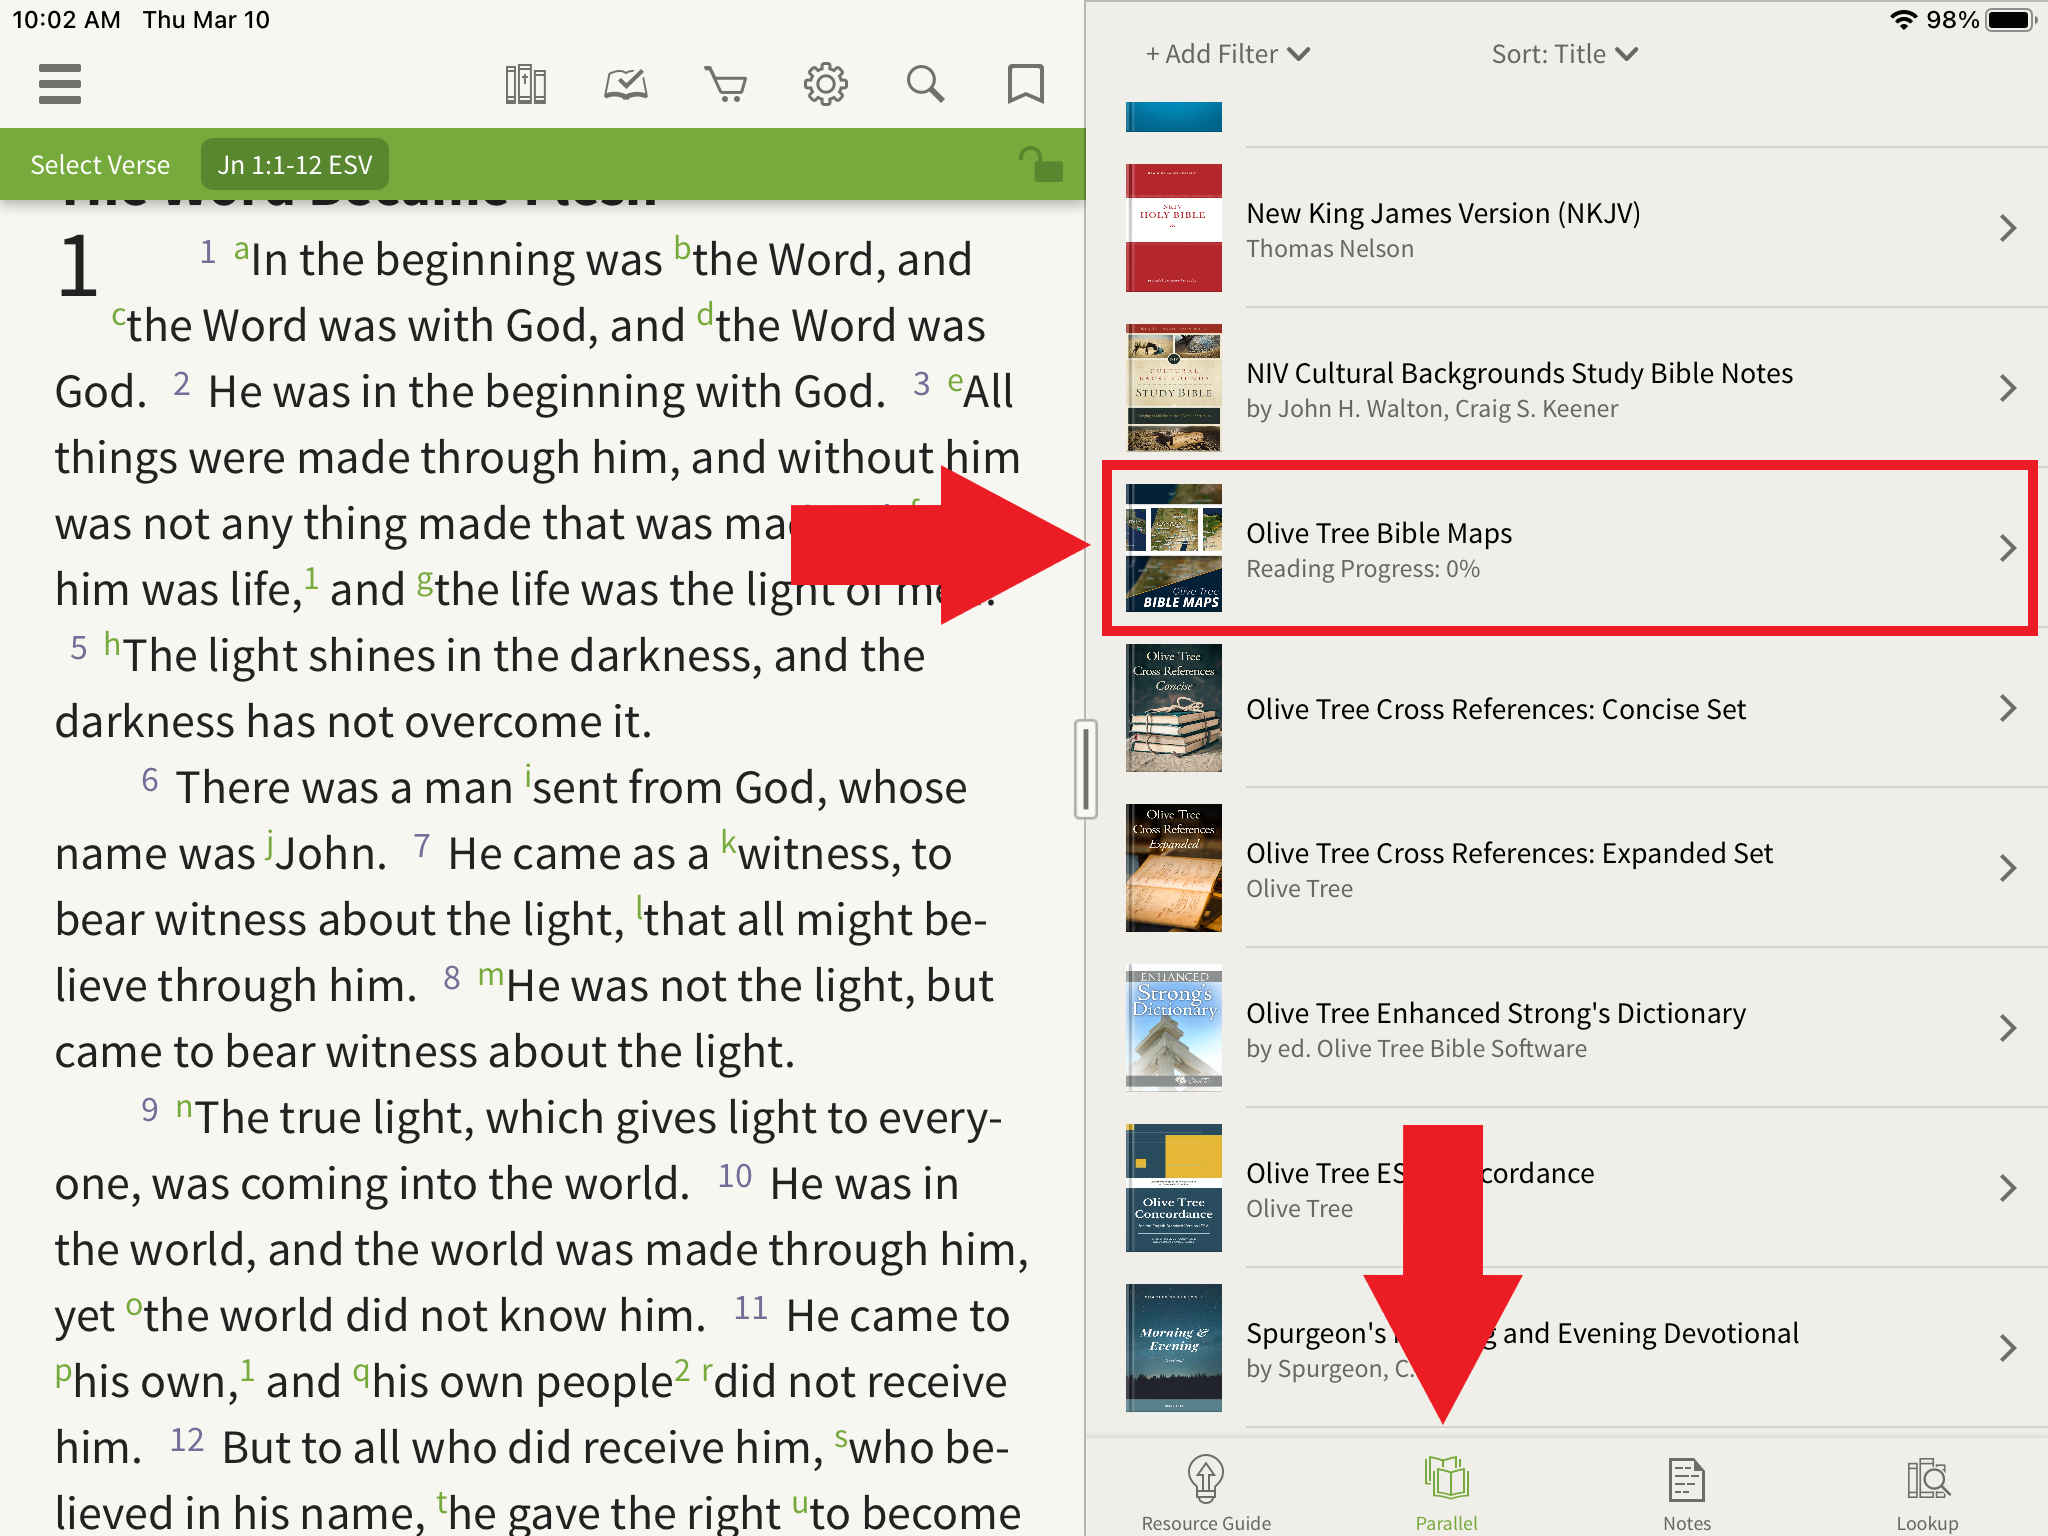Open the store cart icon
This screenshot has height=1536, width=2048.
(x=726, y=85)
